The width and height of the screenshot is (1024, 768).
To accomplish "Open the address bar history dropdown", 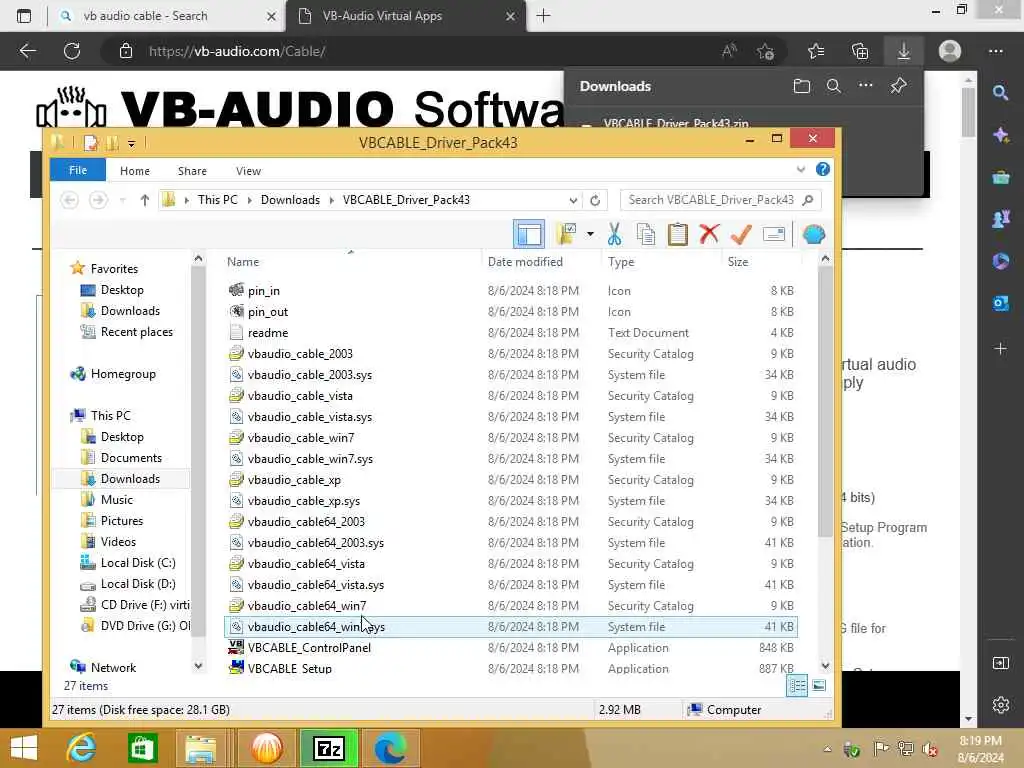I will click(573, 200).
